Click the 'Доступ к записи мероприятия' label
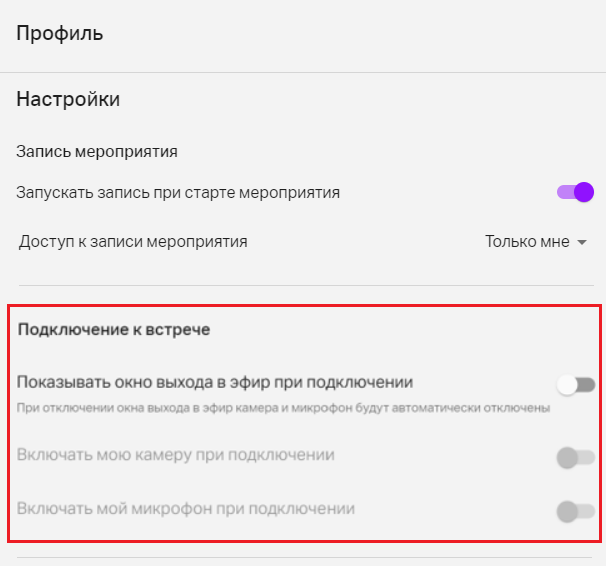This screenshot has height=566, width=606. tap(133, 242)
